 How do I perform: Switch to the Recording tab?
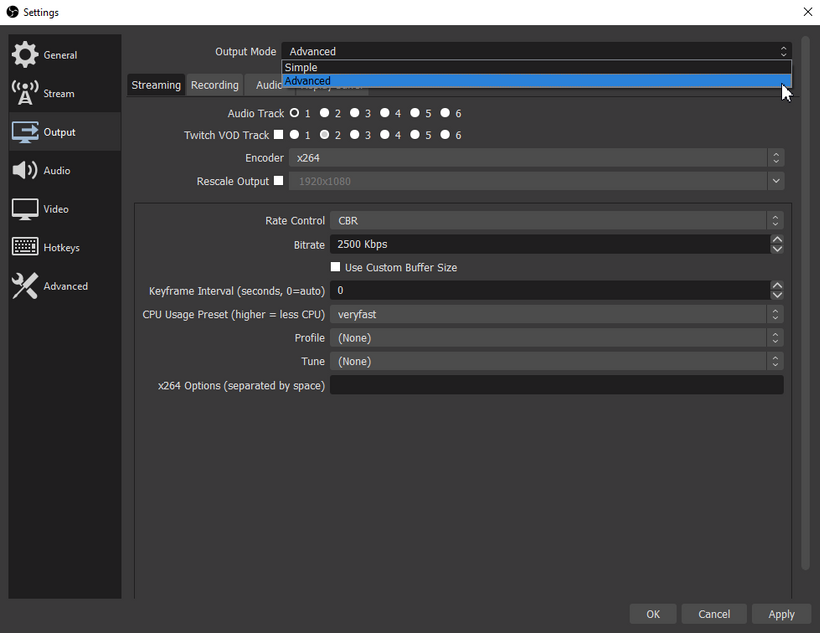point(214,85)
